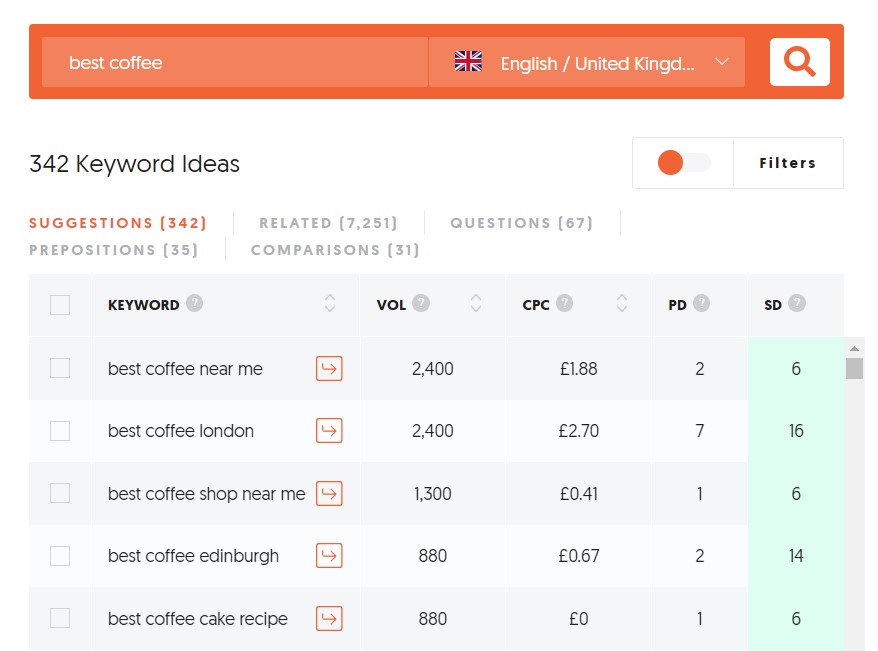Click the 'best coffee london' keyword

pos(181,431)
